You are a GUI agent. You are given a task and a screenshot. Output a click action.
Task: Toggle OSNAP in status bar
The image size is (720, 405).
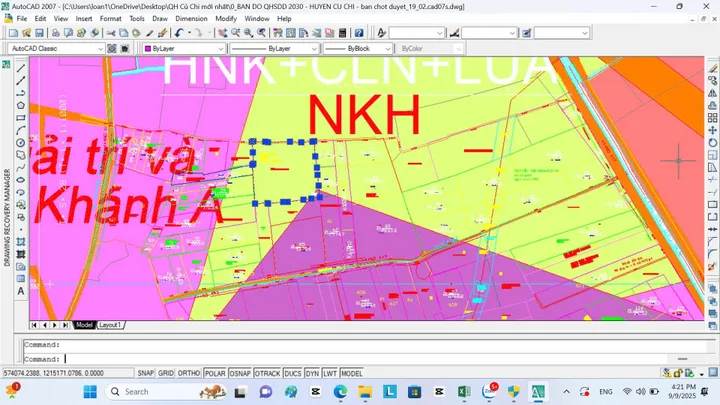click(x=240, y=373)
